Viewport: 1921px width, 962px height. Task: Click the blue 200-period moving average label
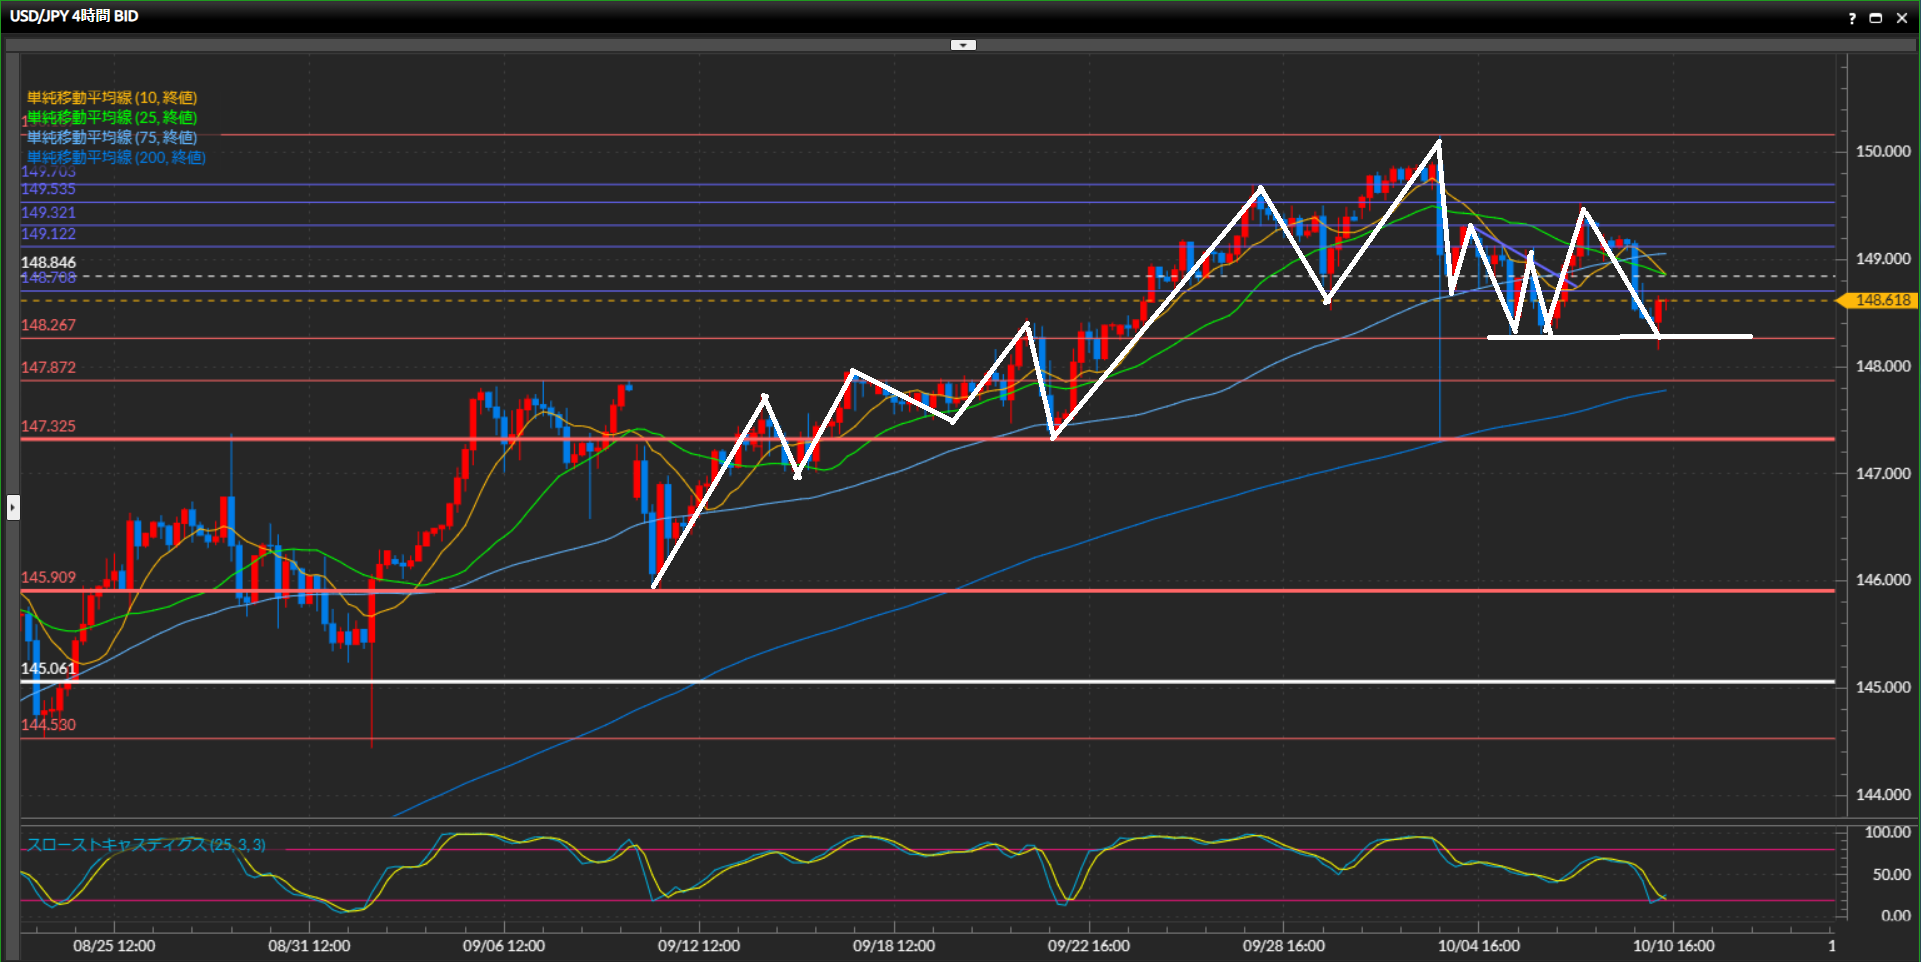point(116,157)
